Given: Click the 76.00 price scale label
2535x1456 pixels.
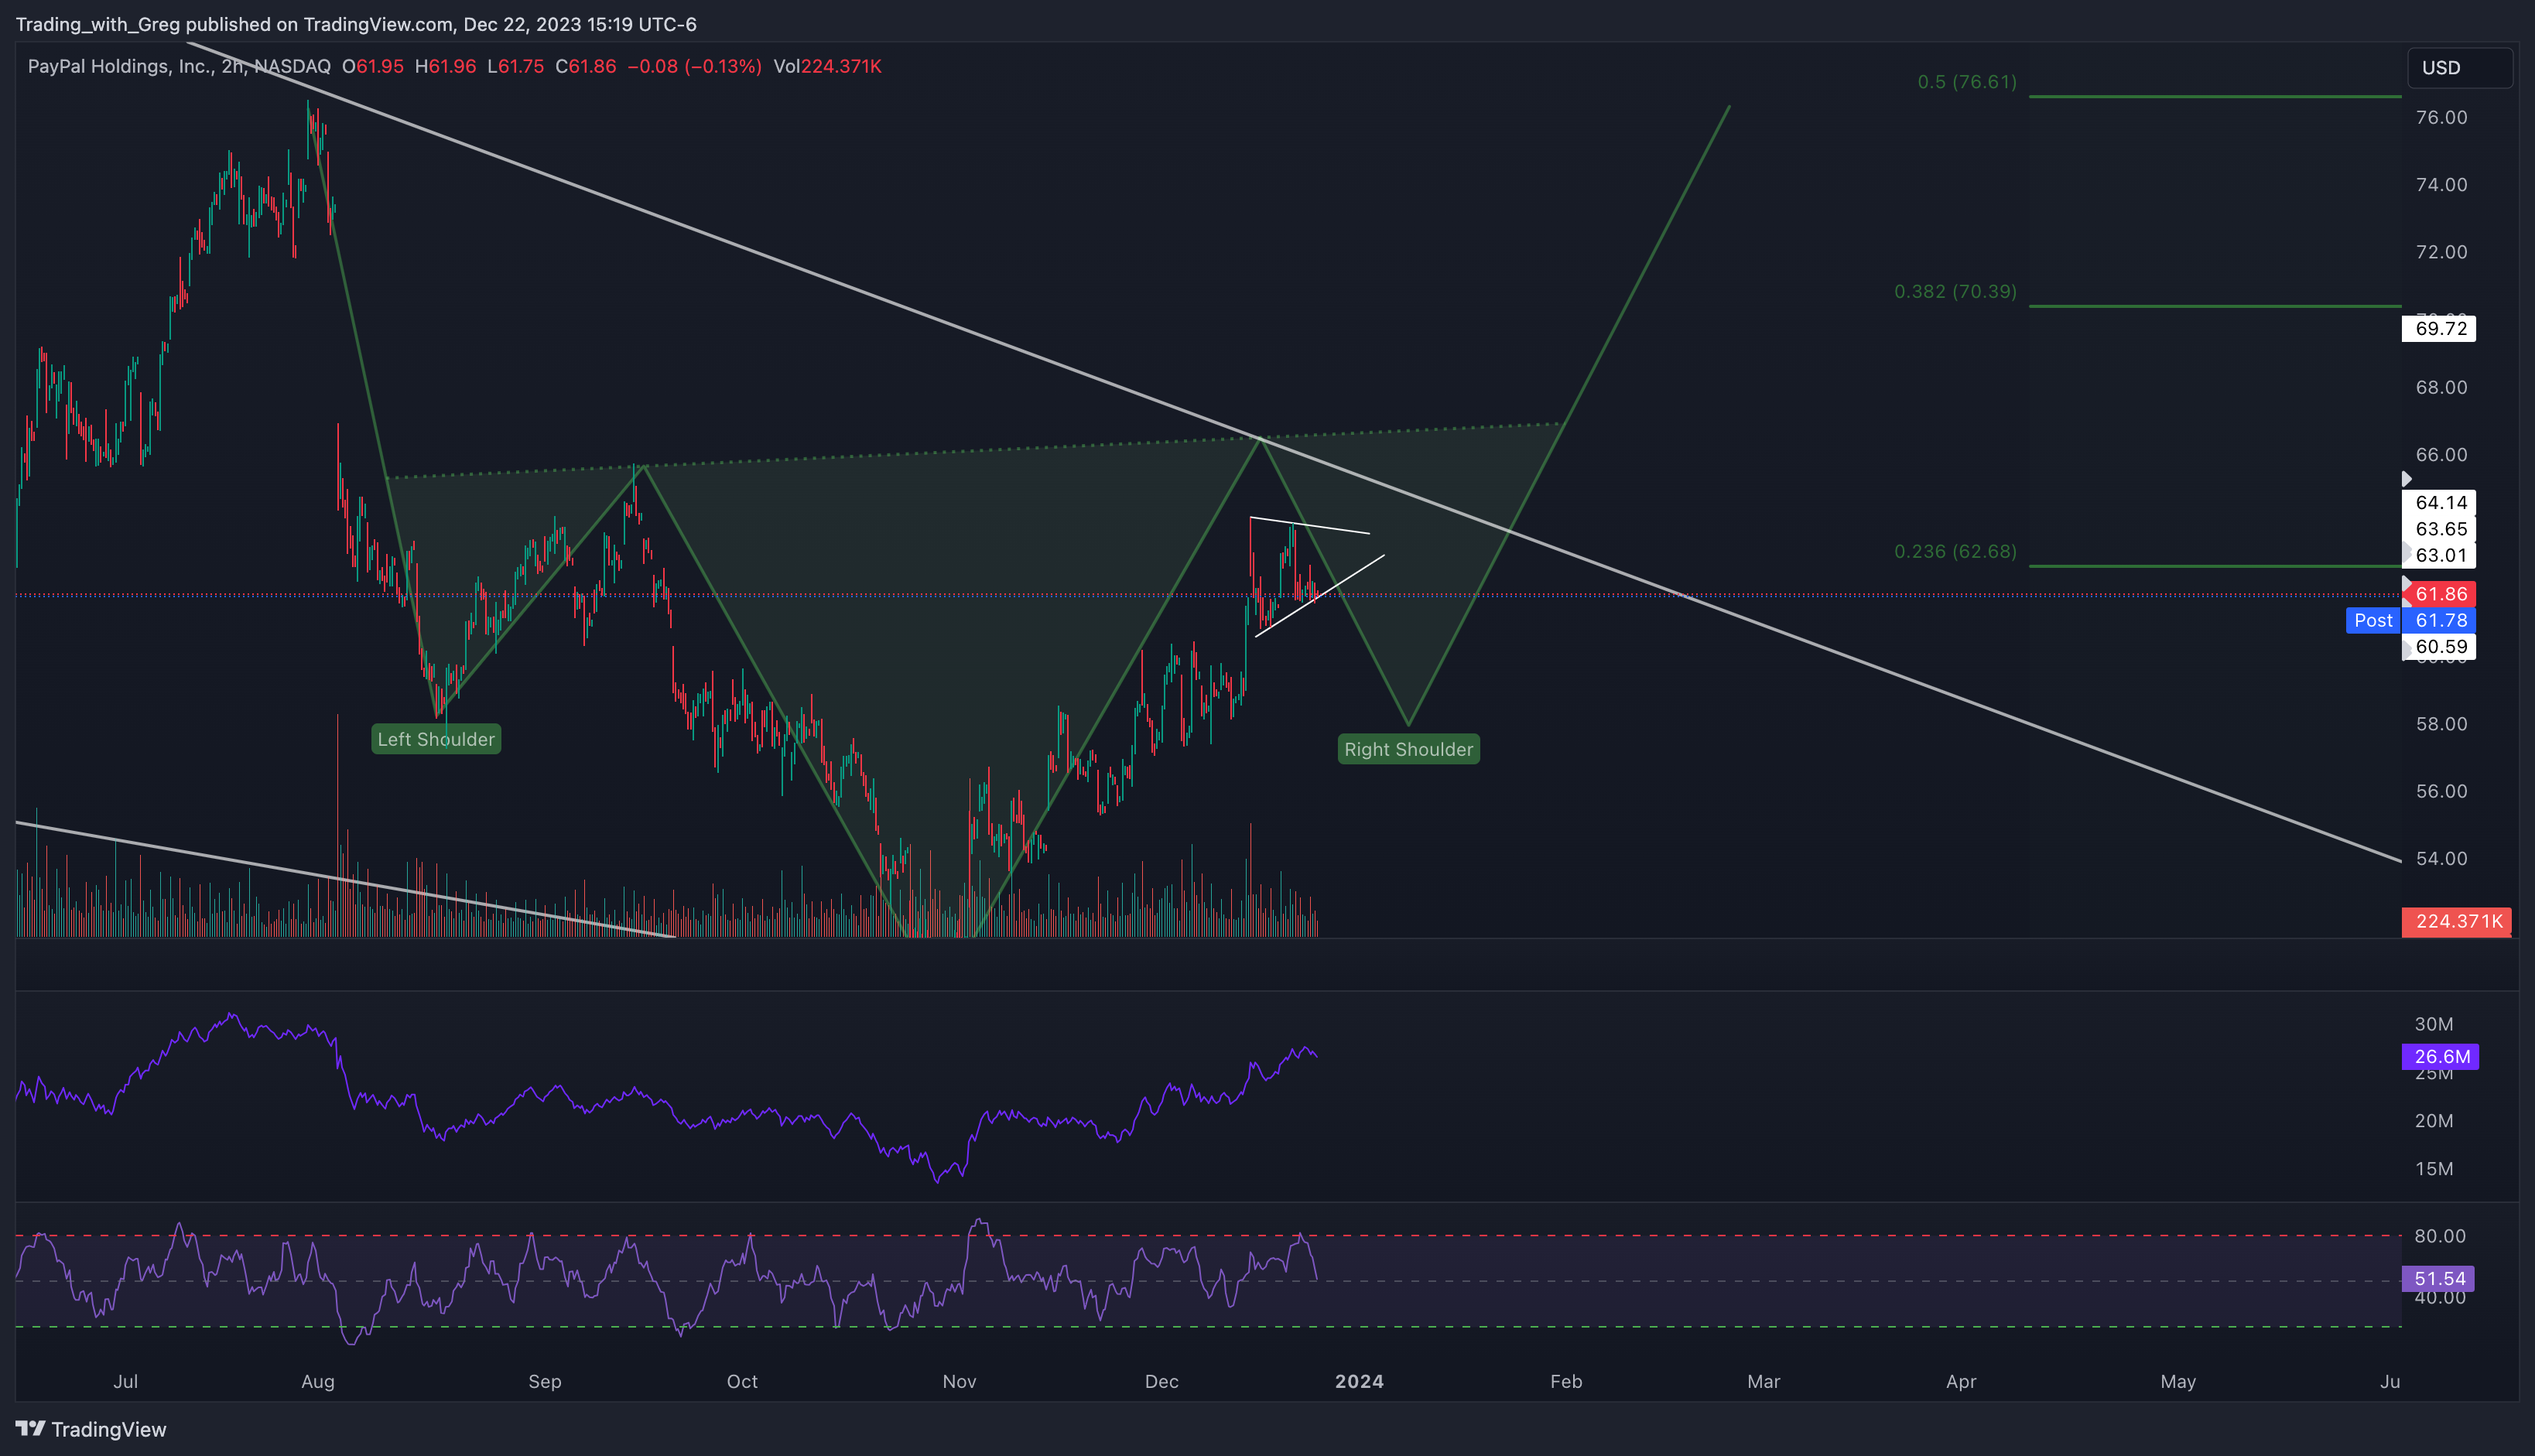Looking at the screenshot, I should point(2441,117).
